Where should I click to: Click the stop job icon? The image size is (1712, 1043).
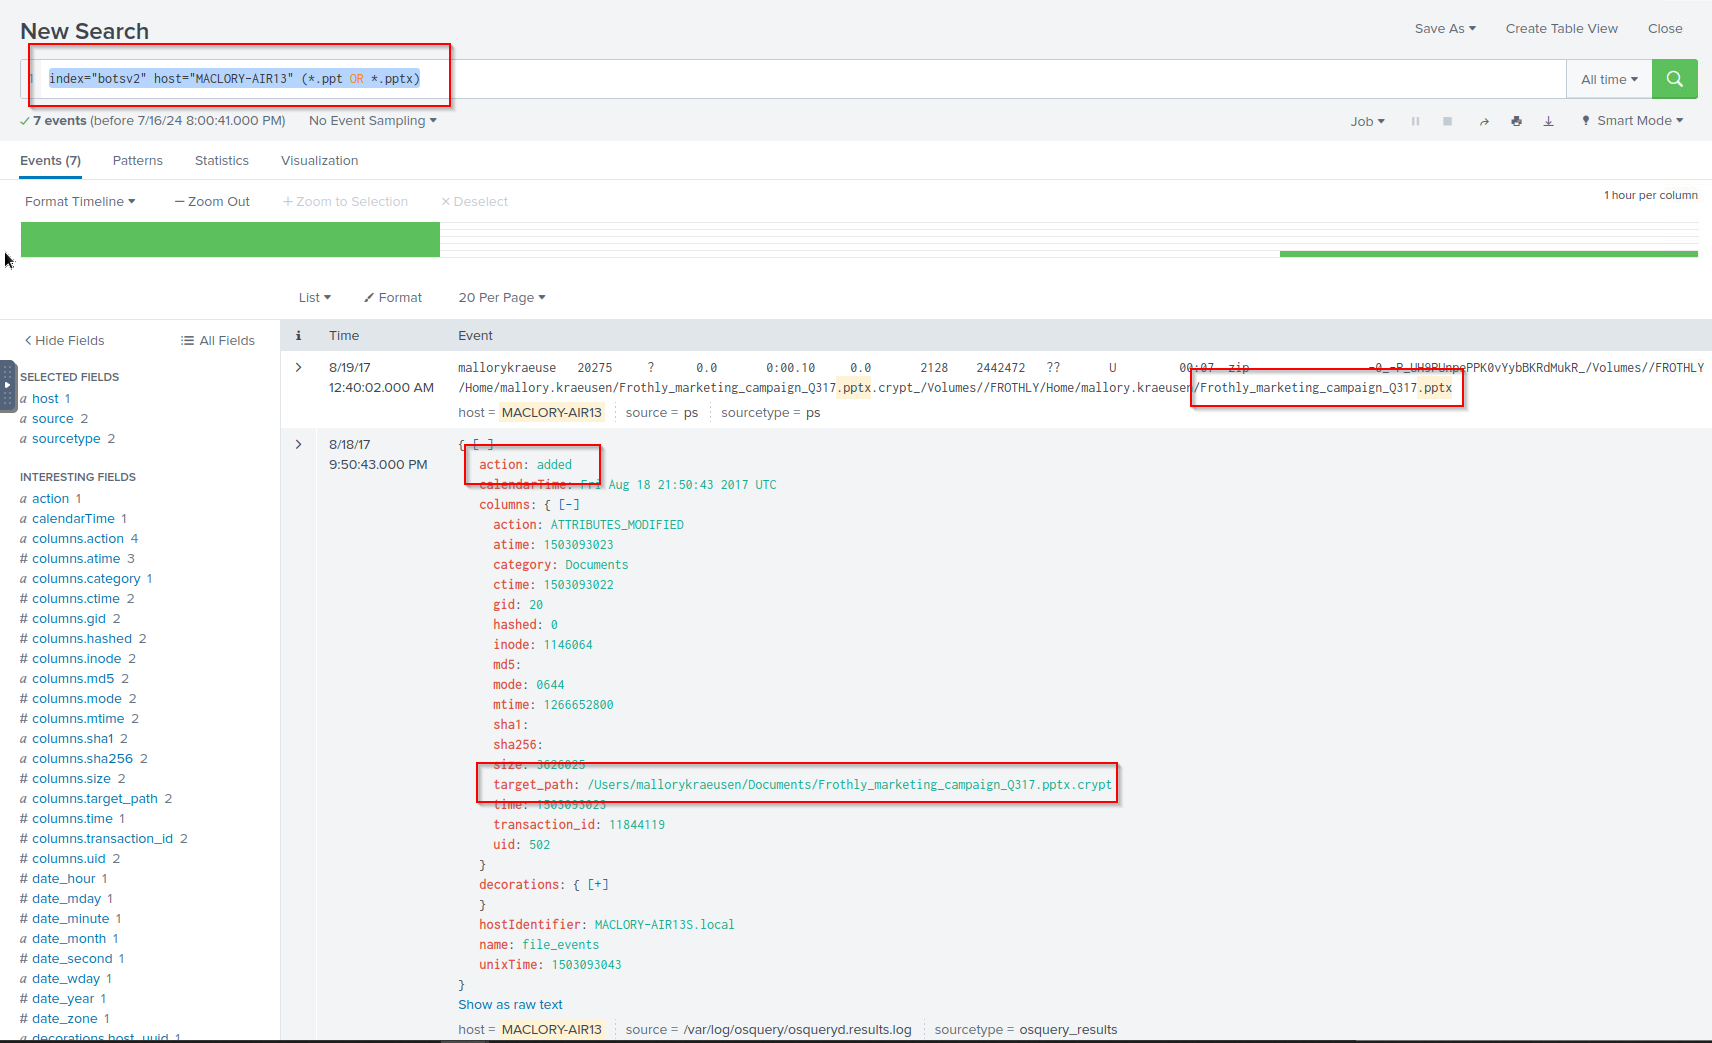click(1447, 121)
